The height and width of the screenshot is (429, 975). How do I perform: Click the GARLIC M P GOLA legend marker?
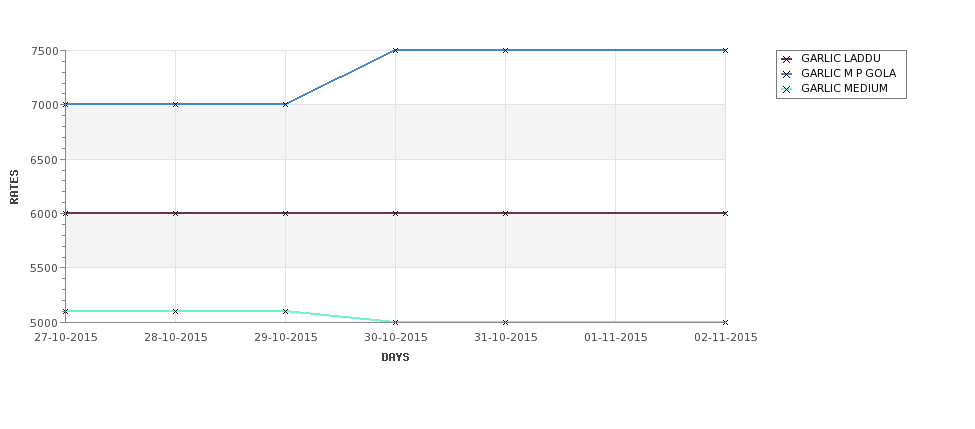click(x=786, y=74)
